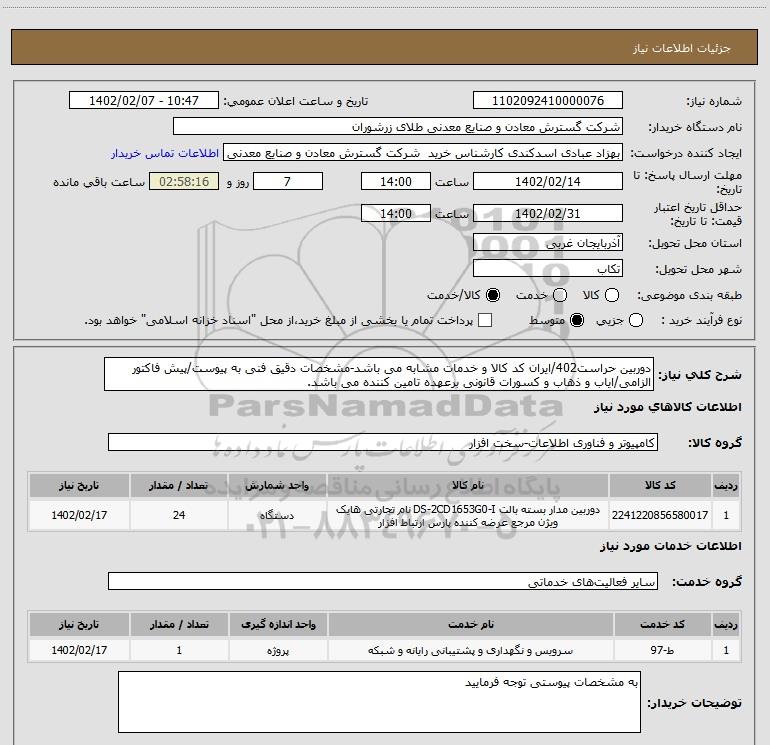The image size is (770, 745).
Task: Click the buyer organization name field
Action: (x=398, y=127)
